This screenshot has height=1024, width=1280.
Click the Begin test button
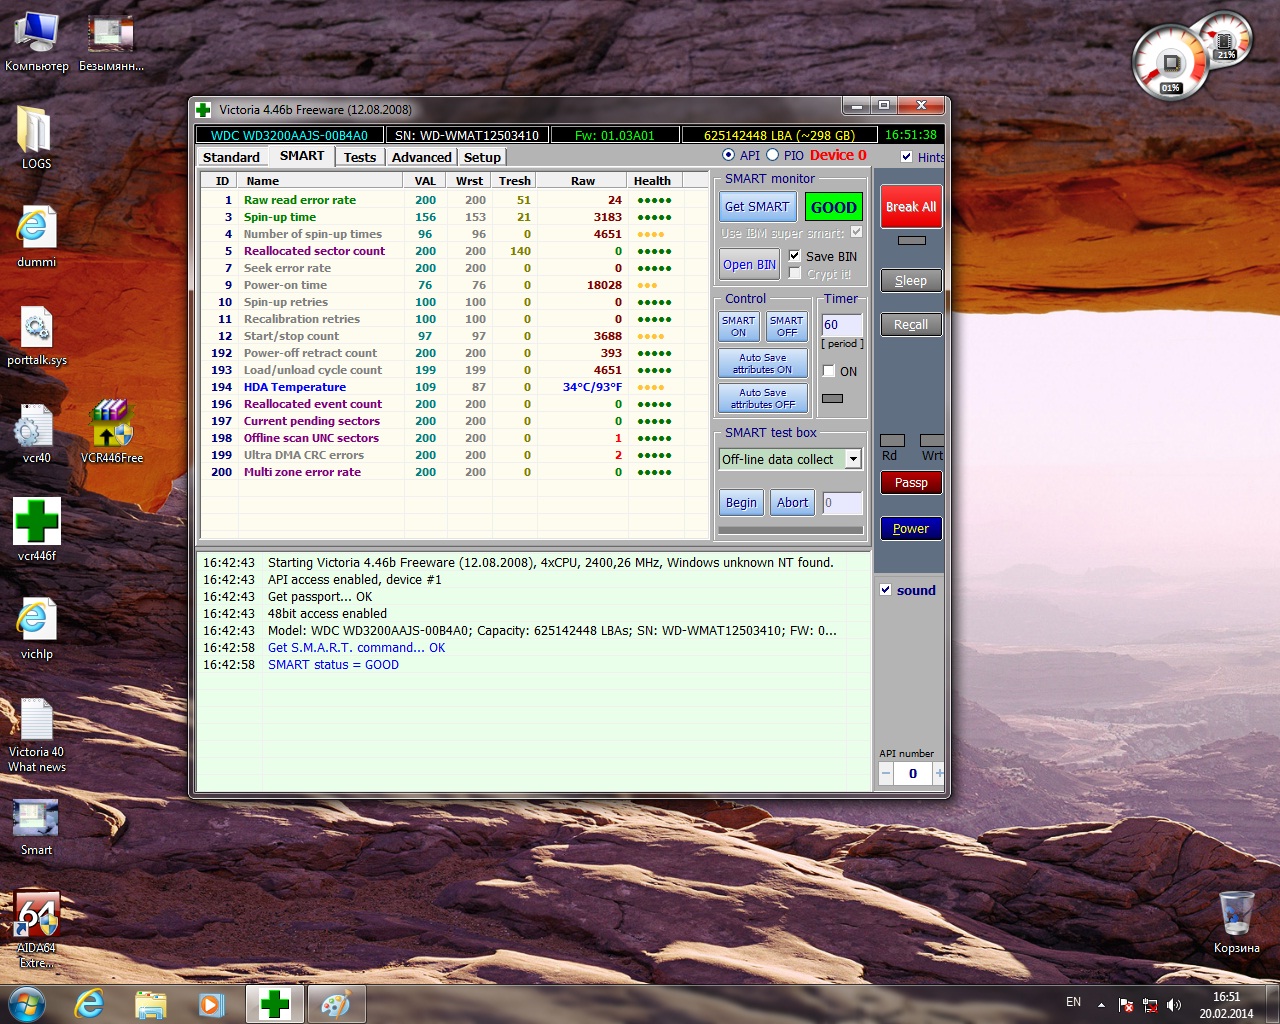(x=741, y=503)
